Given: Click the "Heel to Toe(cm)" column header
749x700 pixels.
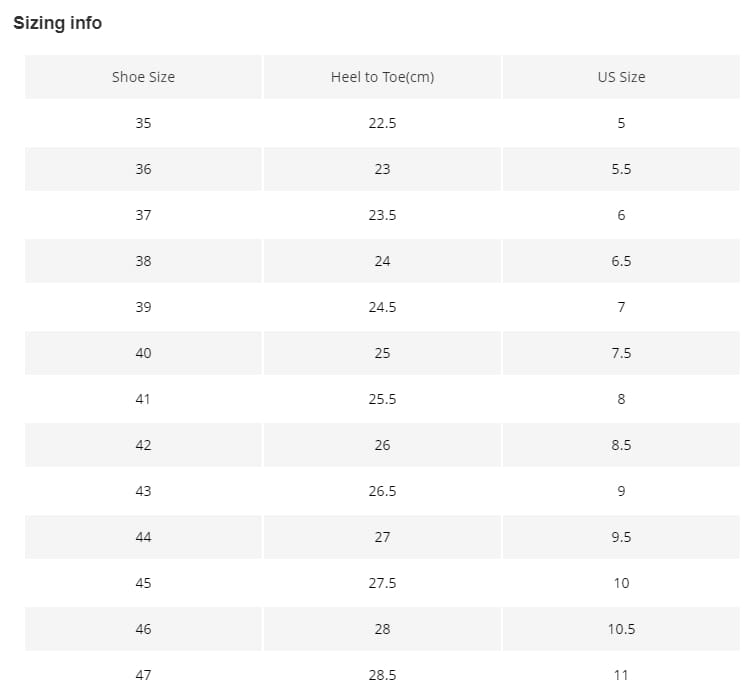Looking at the screenshot, I should tap(382, 77).
